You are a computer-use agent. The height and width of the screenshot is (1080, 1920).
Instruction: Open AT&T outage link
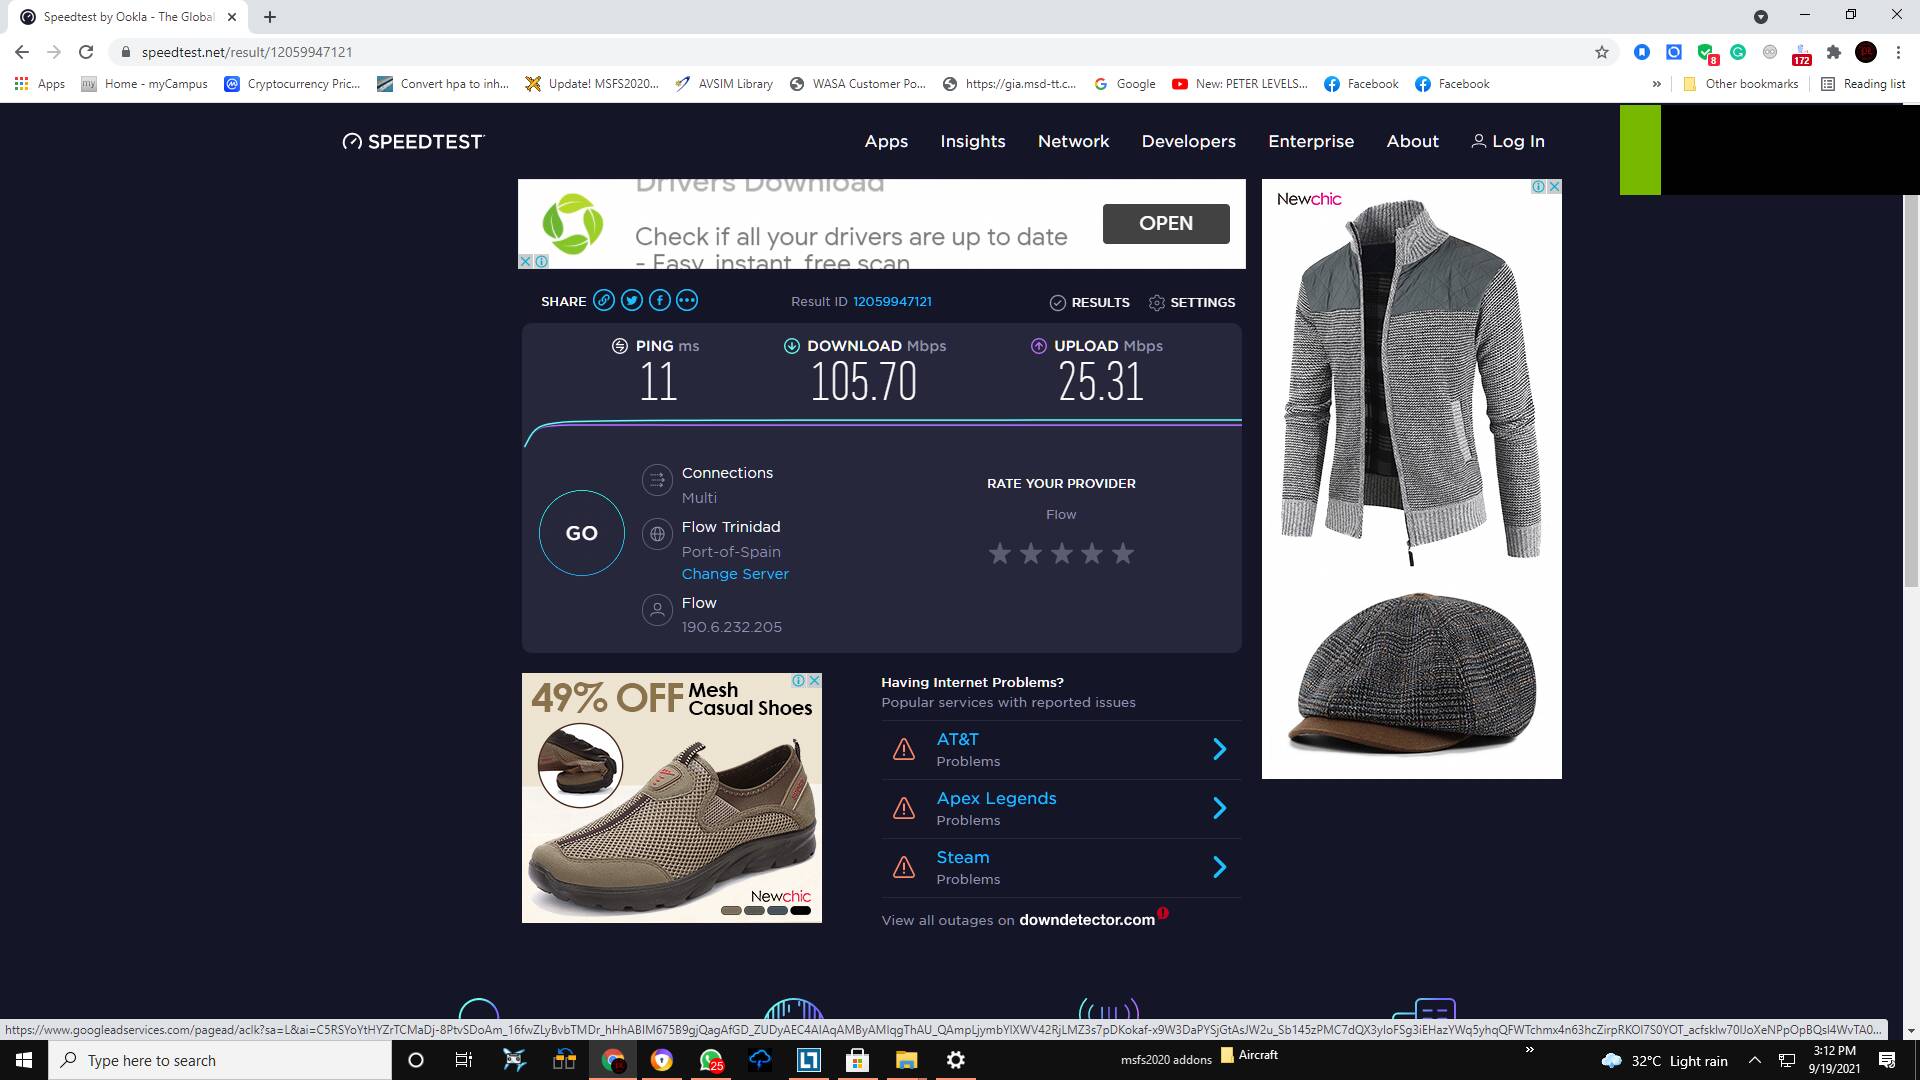(957, 739)
